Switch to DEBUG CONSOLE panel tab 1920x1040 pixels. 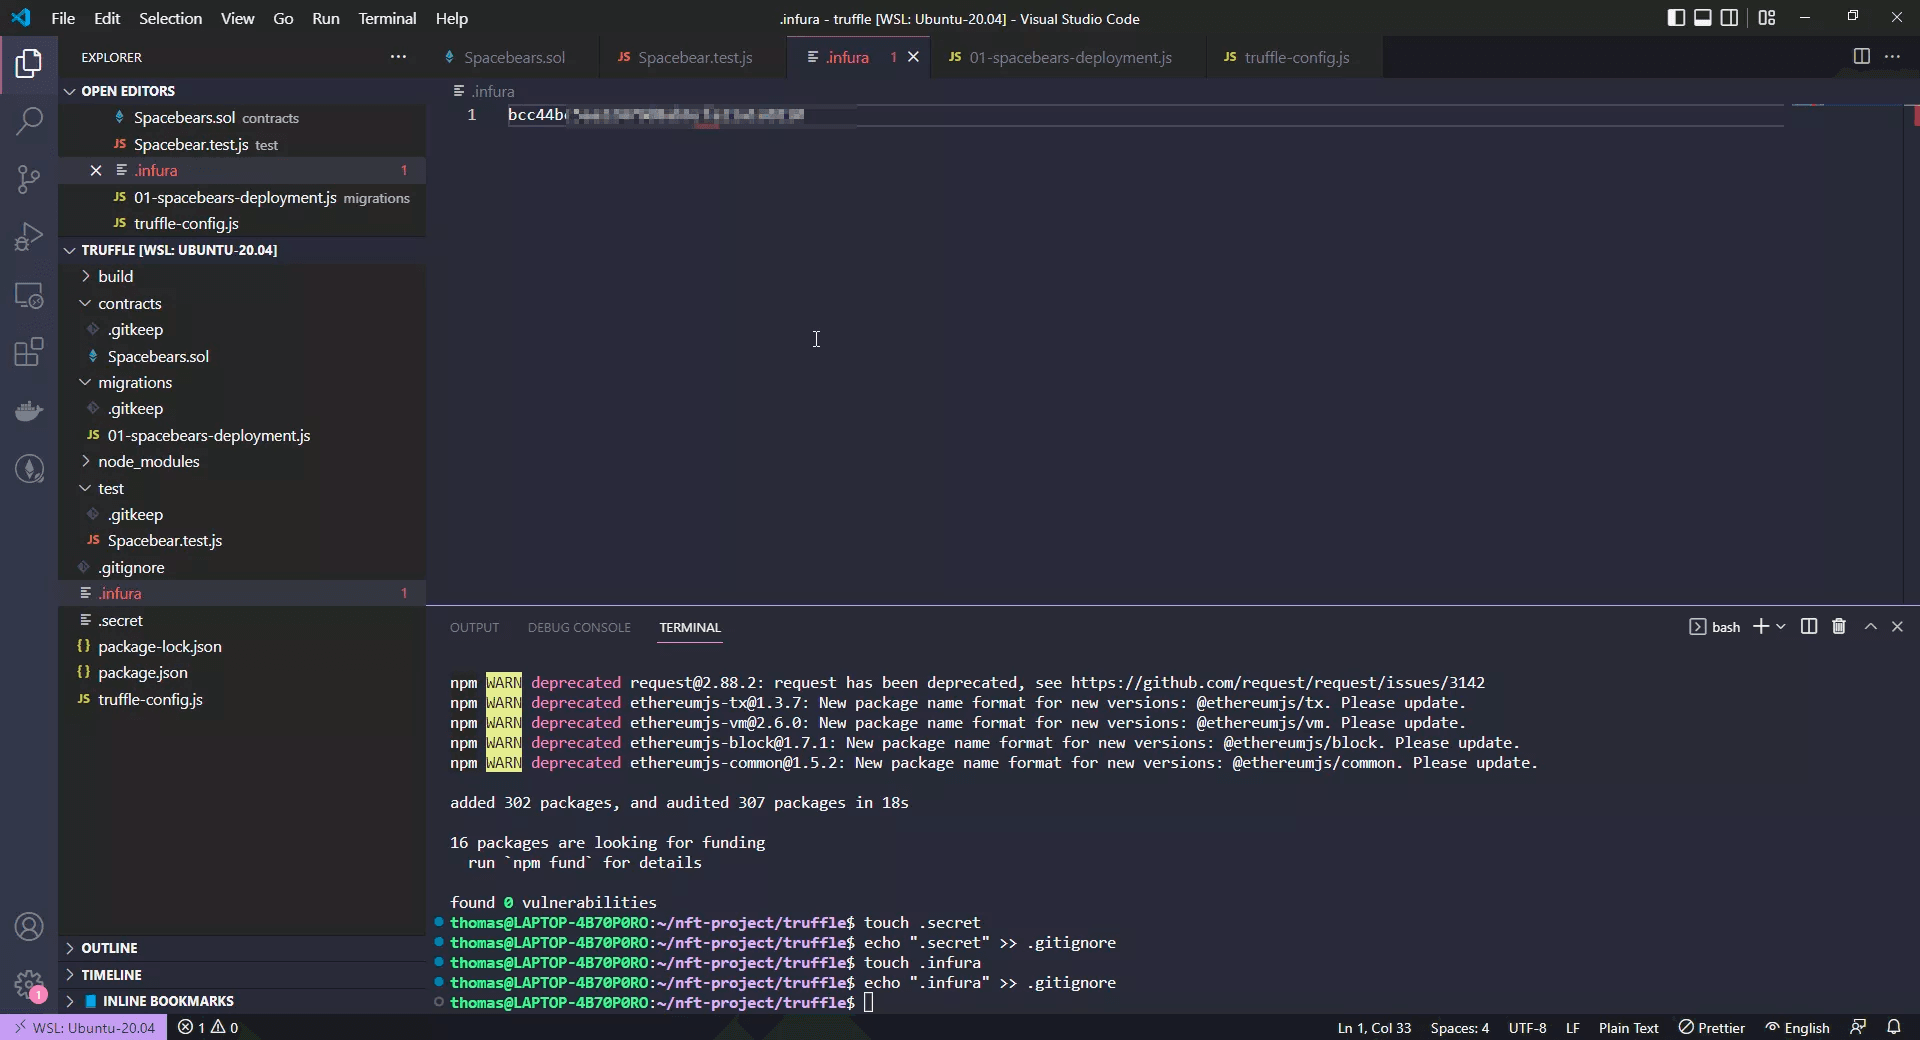(579, 628)
